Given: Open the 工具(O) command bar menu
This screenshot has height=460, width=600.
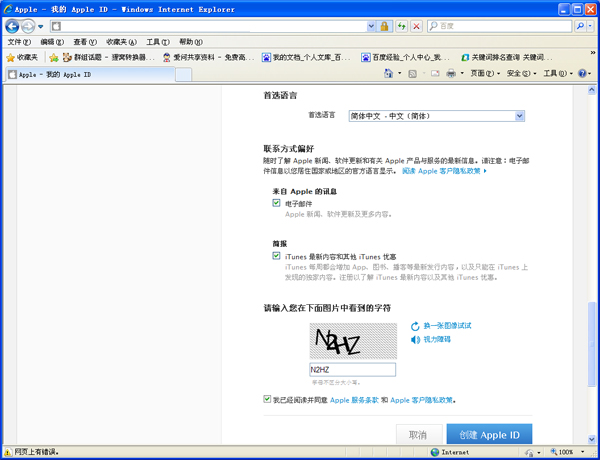Looking at the screenshot, I should [x=558, y=73].
